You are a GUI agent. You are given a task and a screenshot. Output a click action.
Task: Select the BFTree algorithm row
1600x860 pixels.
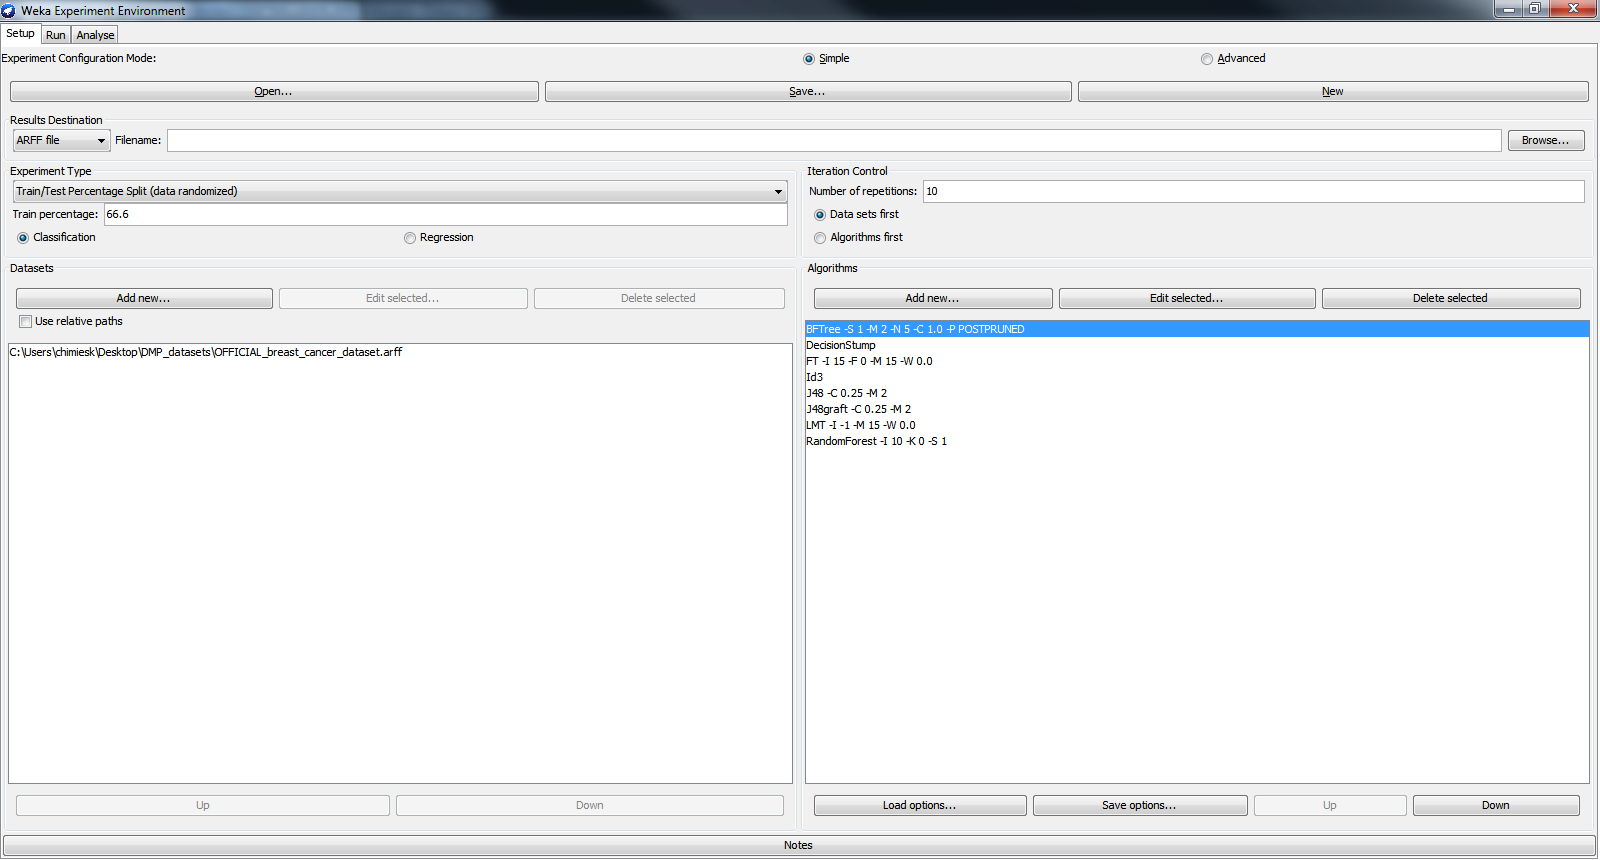pyautogui.click(x=1197, y=329)
